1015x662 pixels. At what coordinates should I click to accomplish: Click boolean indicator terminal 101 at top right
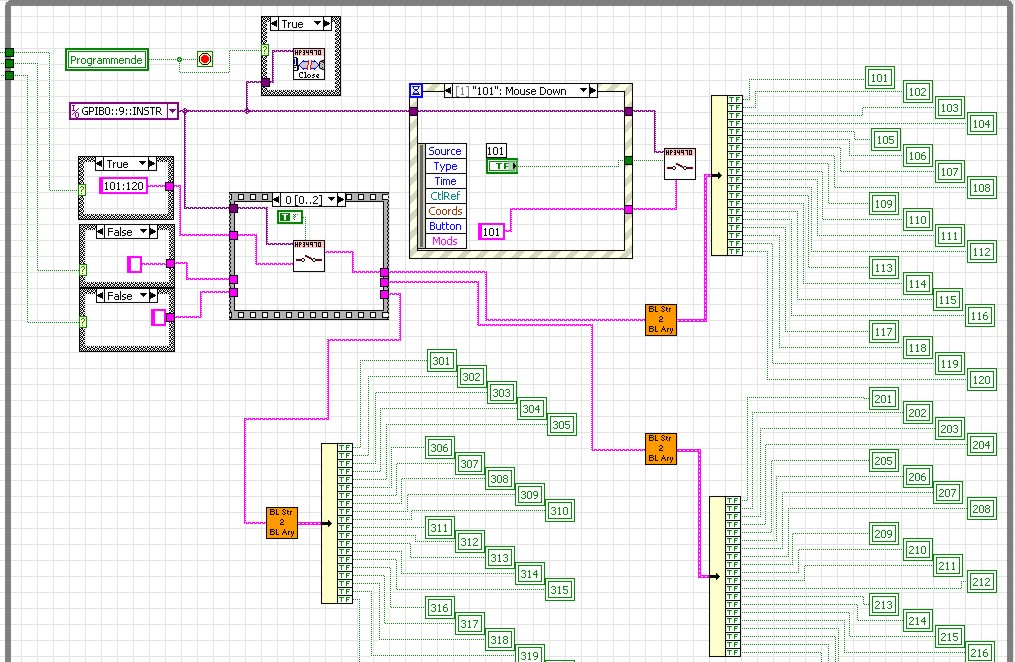(x=880, y=78)
